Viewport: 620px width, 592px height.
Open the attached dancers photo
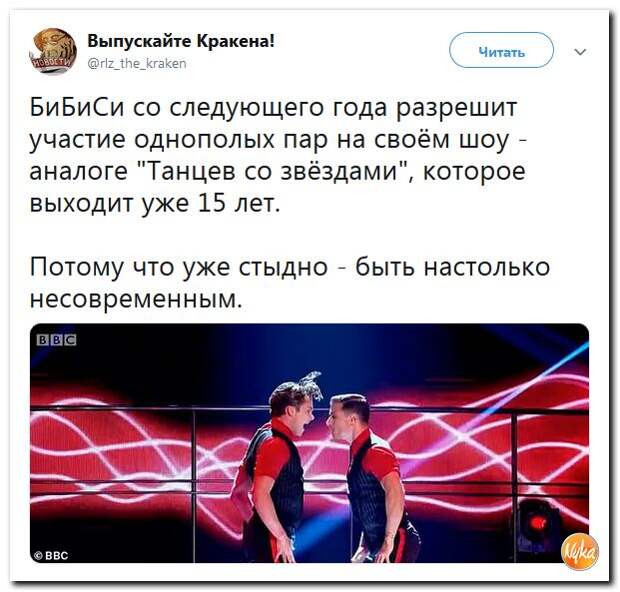[309, 443]
